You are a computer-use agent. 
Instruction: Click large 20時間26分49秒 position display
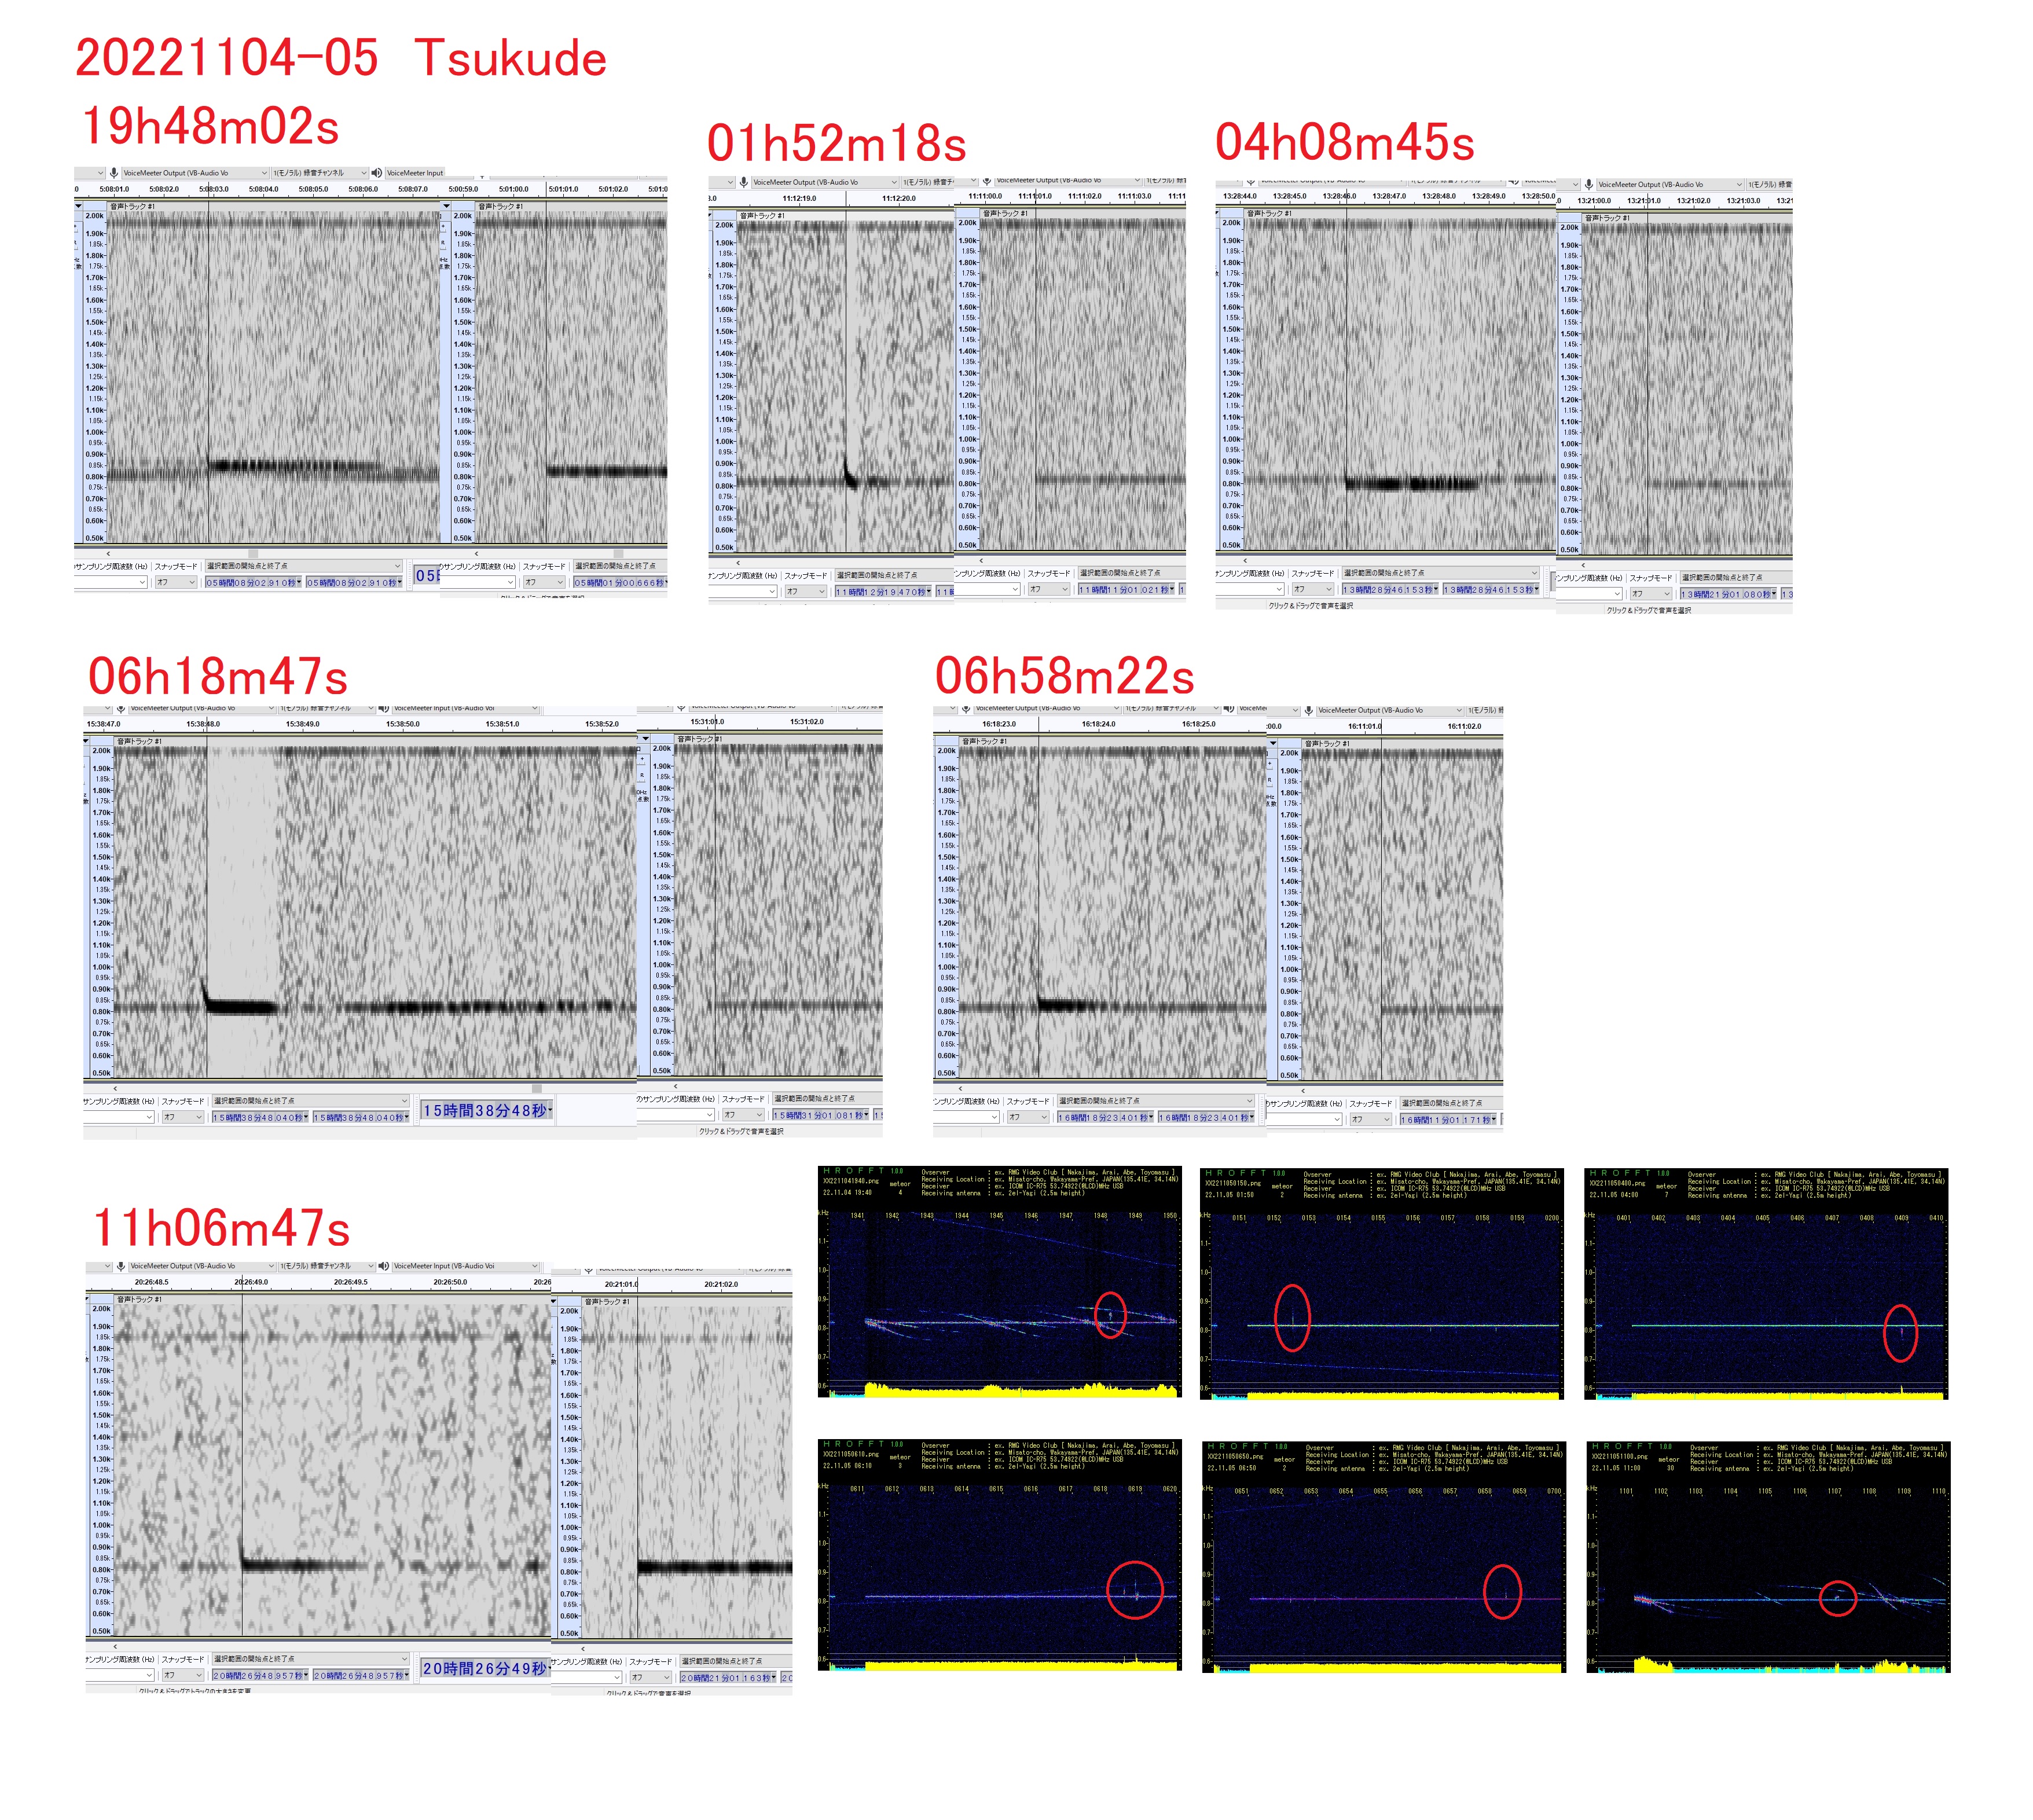485,1668
